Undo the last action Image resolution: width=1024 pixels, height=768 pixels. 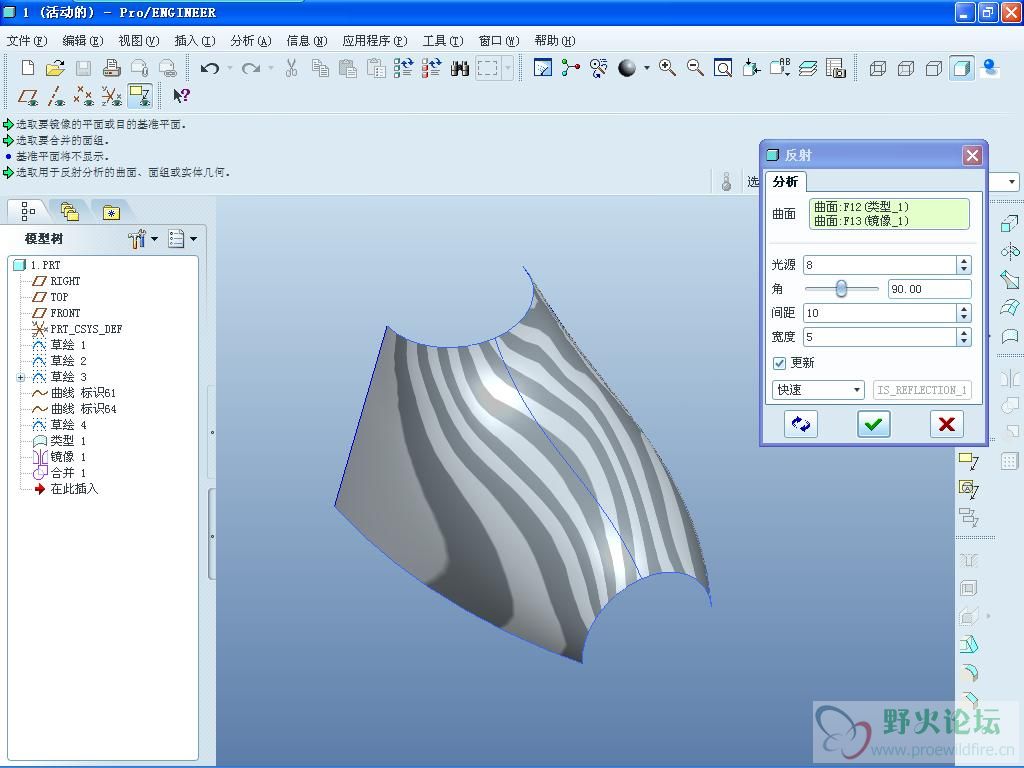point(210,68)
